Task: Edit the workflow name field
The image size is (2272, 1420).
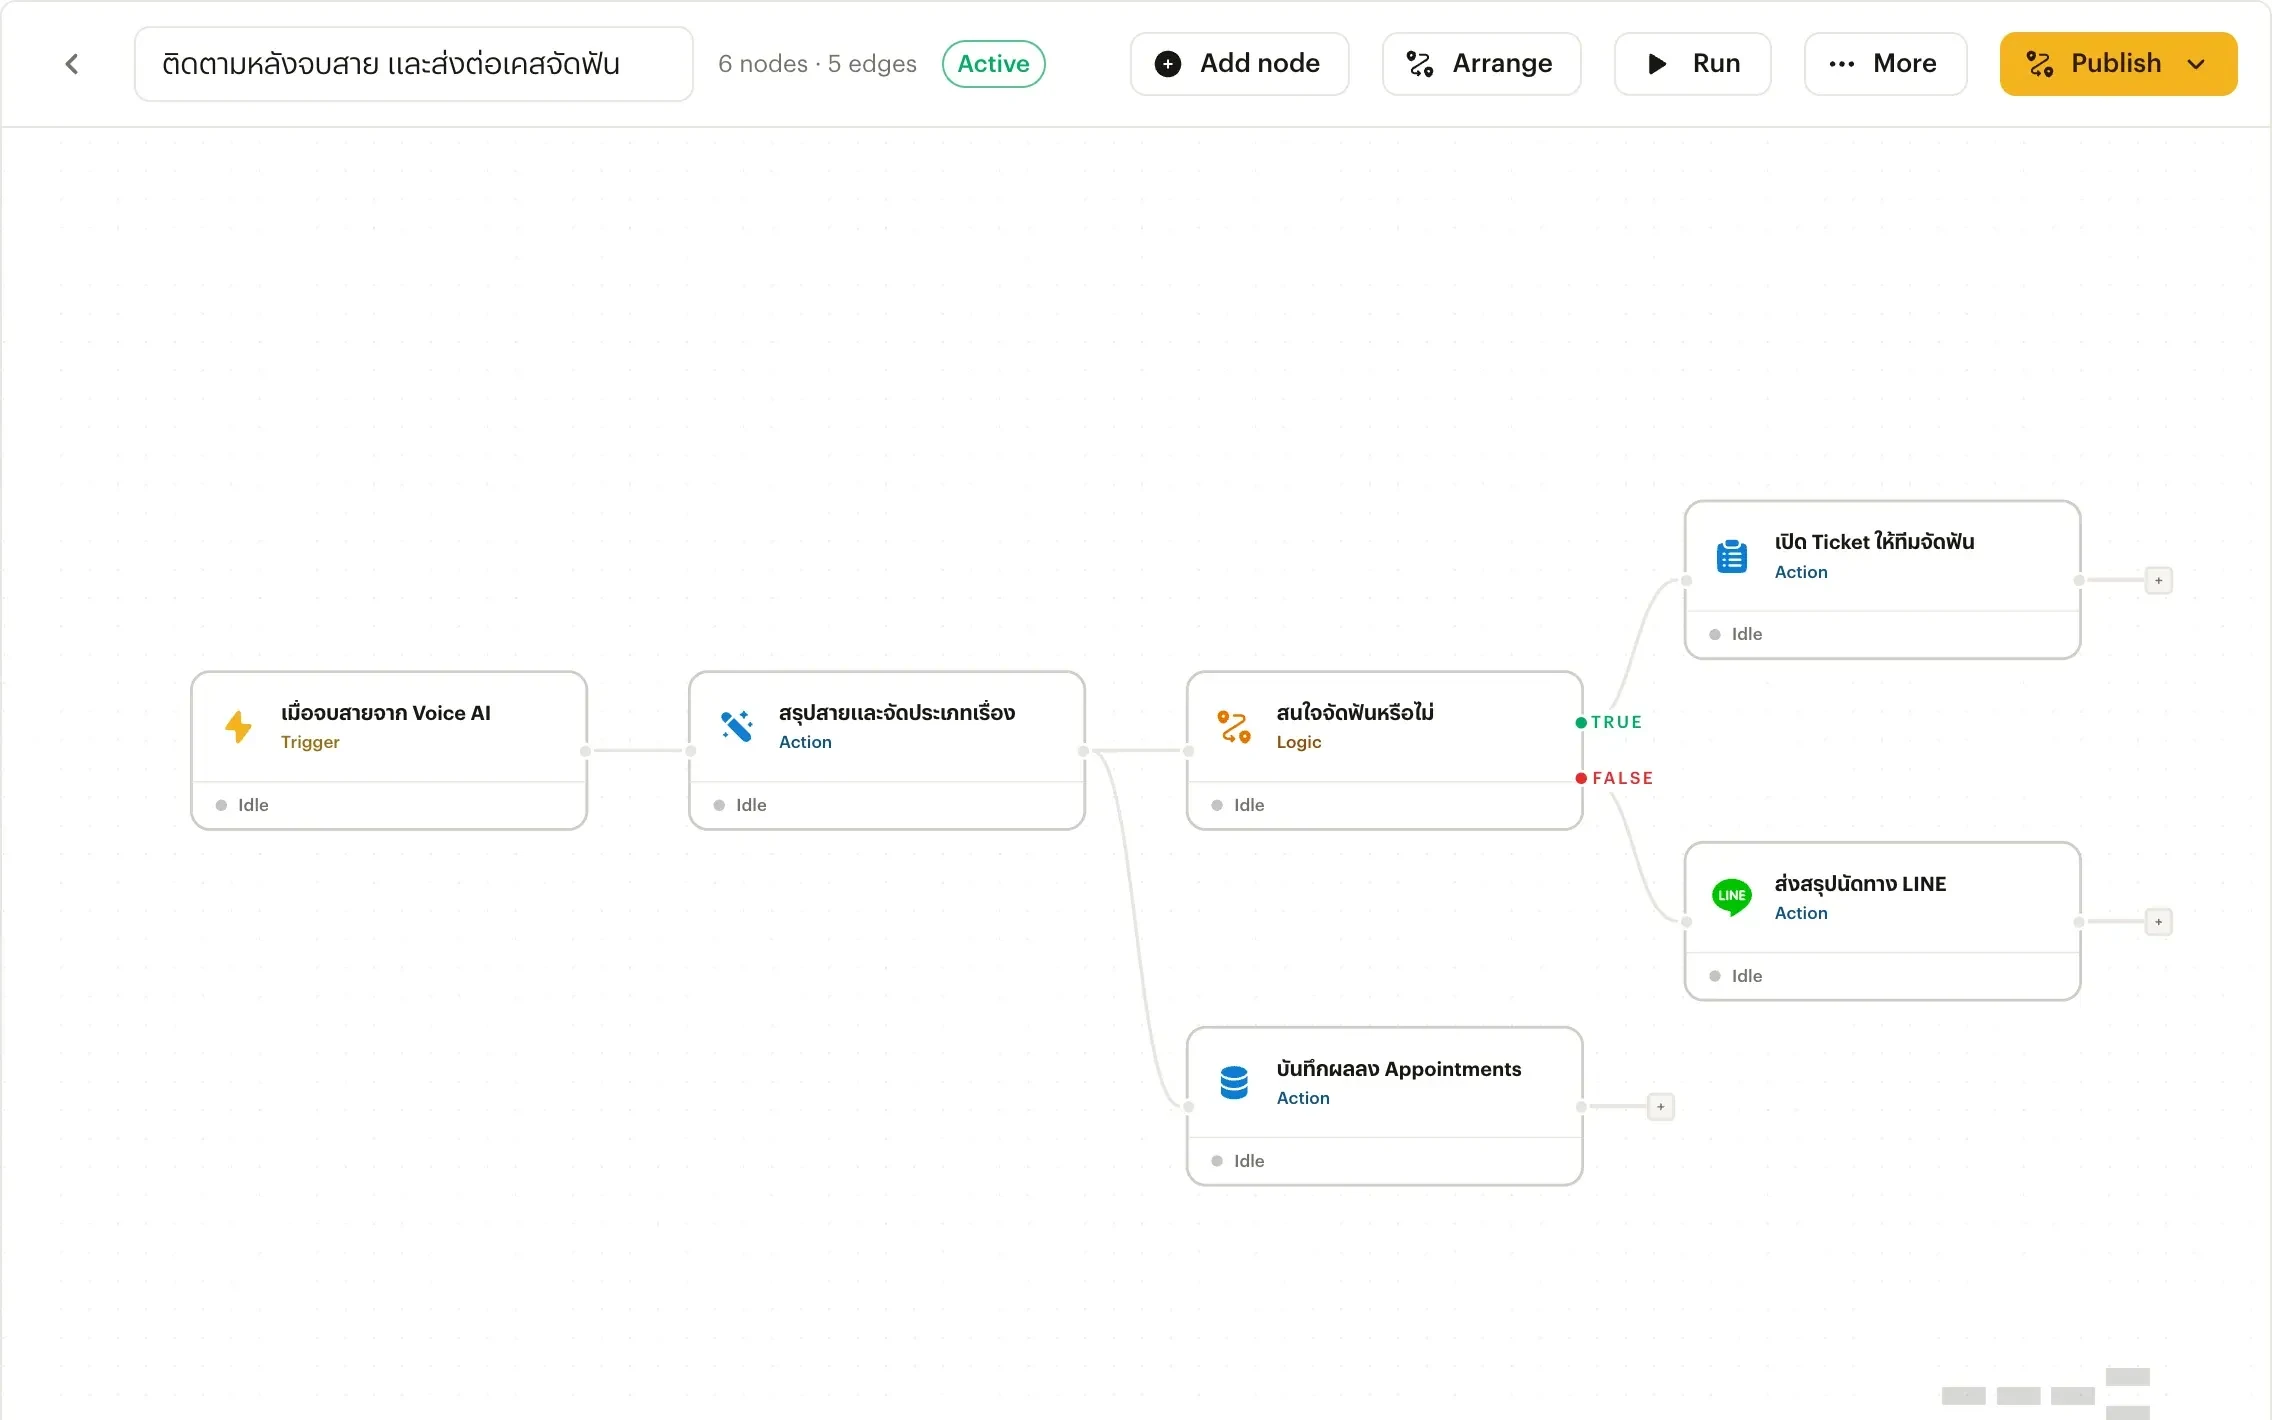Action: [413, 64]
